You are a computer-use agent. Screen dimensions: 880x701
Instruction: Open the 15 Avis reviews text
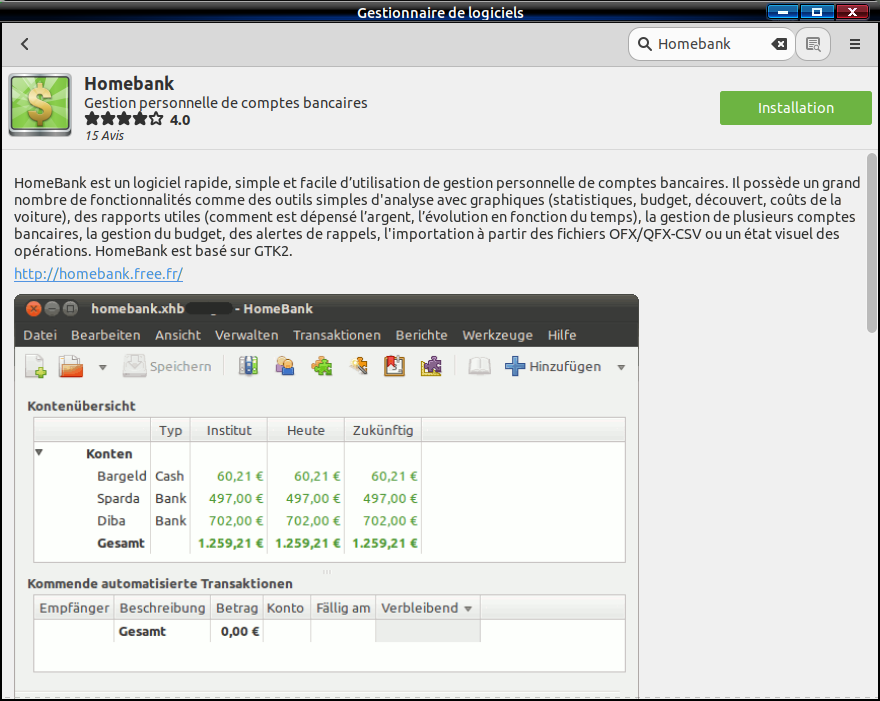[104, 135]
